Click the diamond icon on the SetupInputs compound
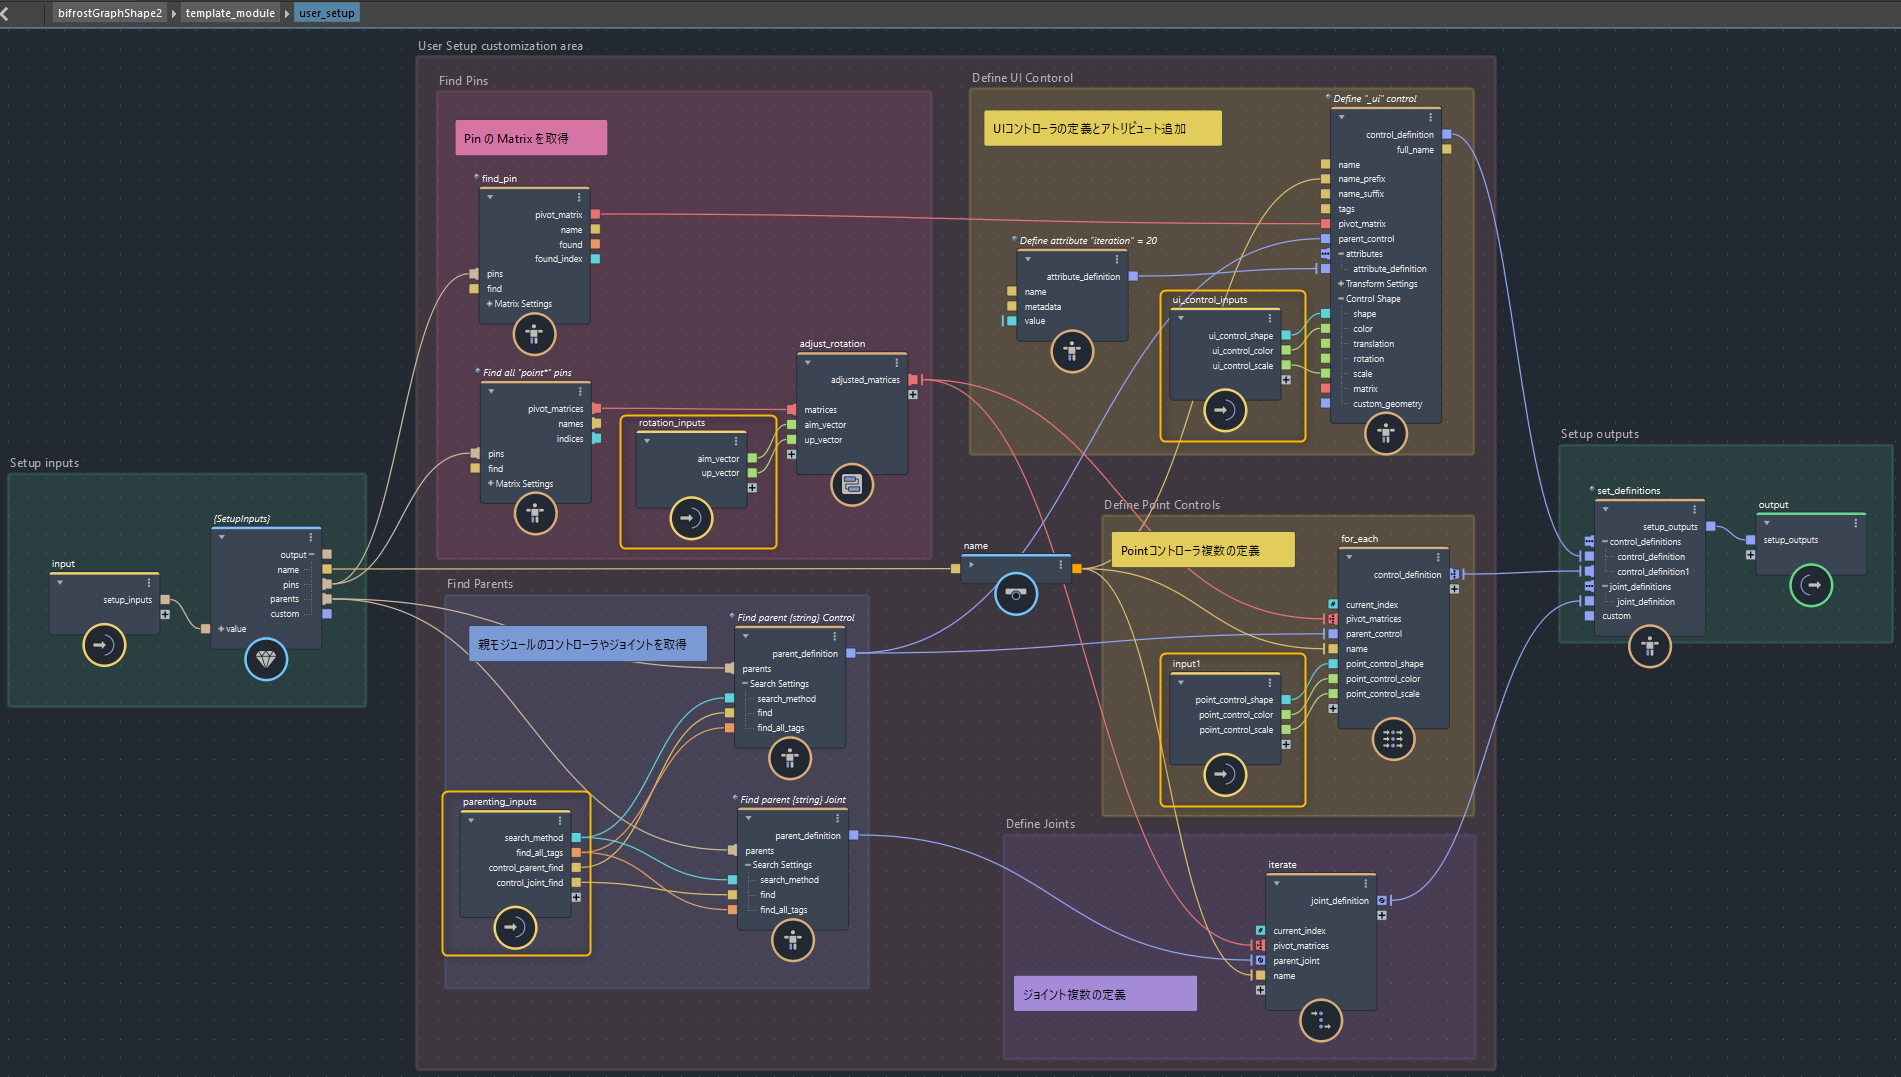This screenshot has width=1901, height=1077. 266,659
